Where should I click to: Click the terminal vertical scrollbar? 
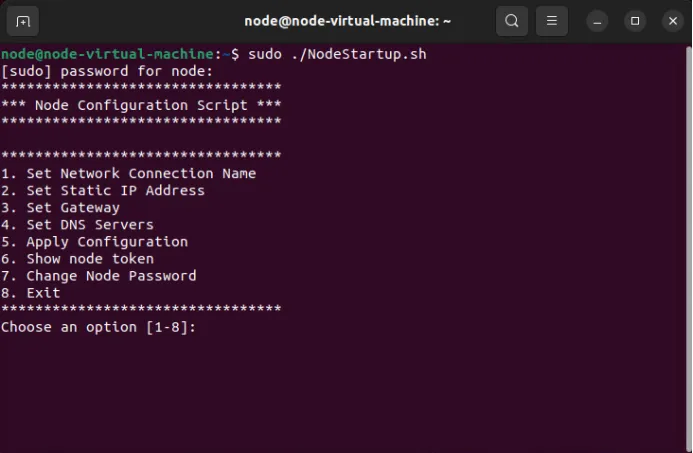[x=689, y=247]
